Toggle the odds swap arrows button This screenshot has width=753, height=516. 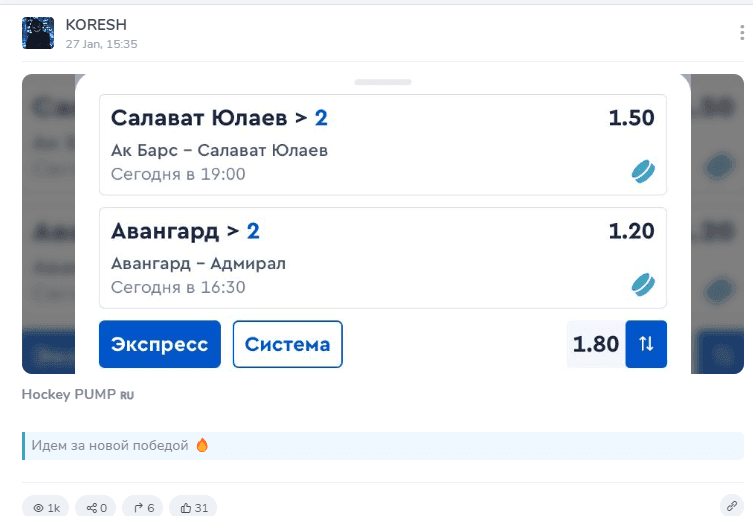[x=646, y=344]
